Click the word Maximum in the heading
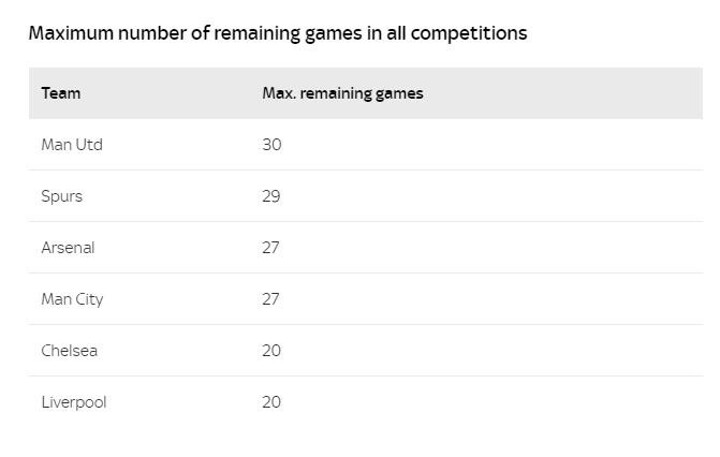This screenshot has height=457, width=720. click(71, 33)
